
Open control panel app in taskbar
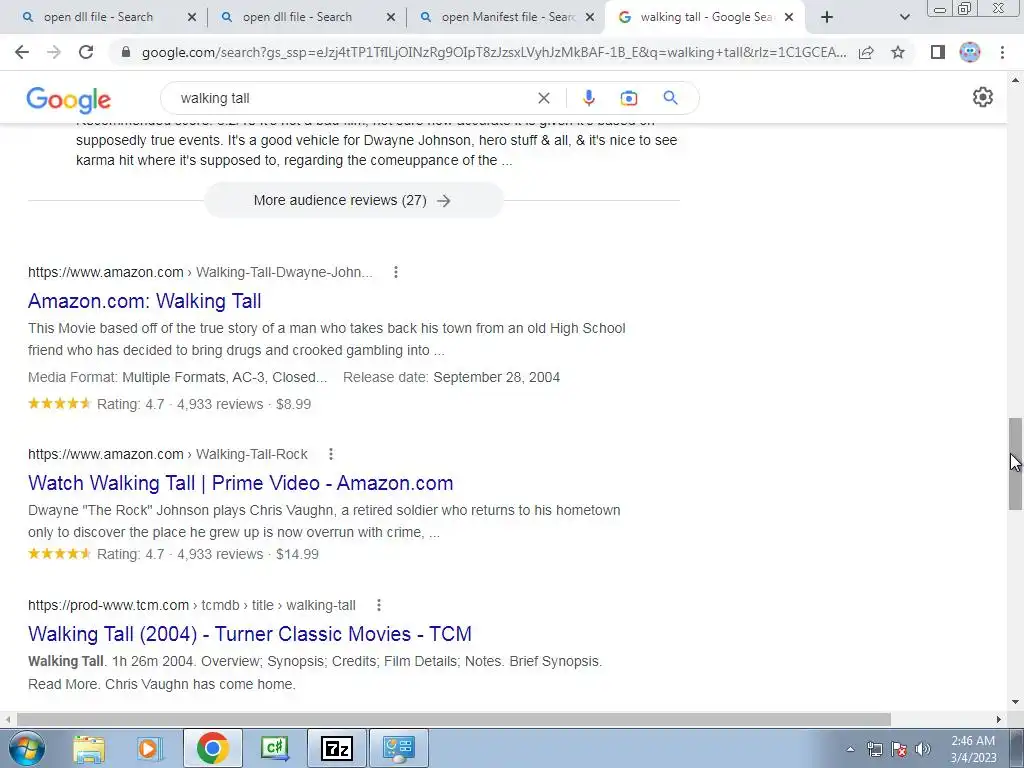coord(399,748)
